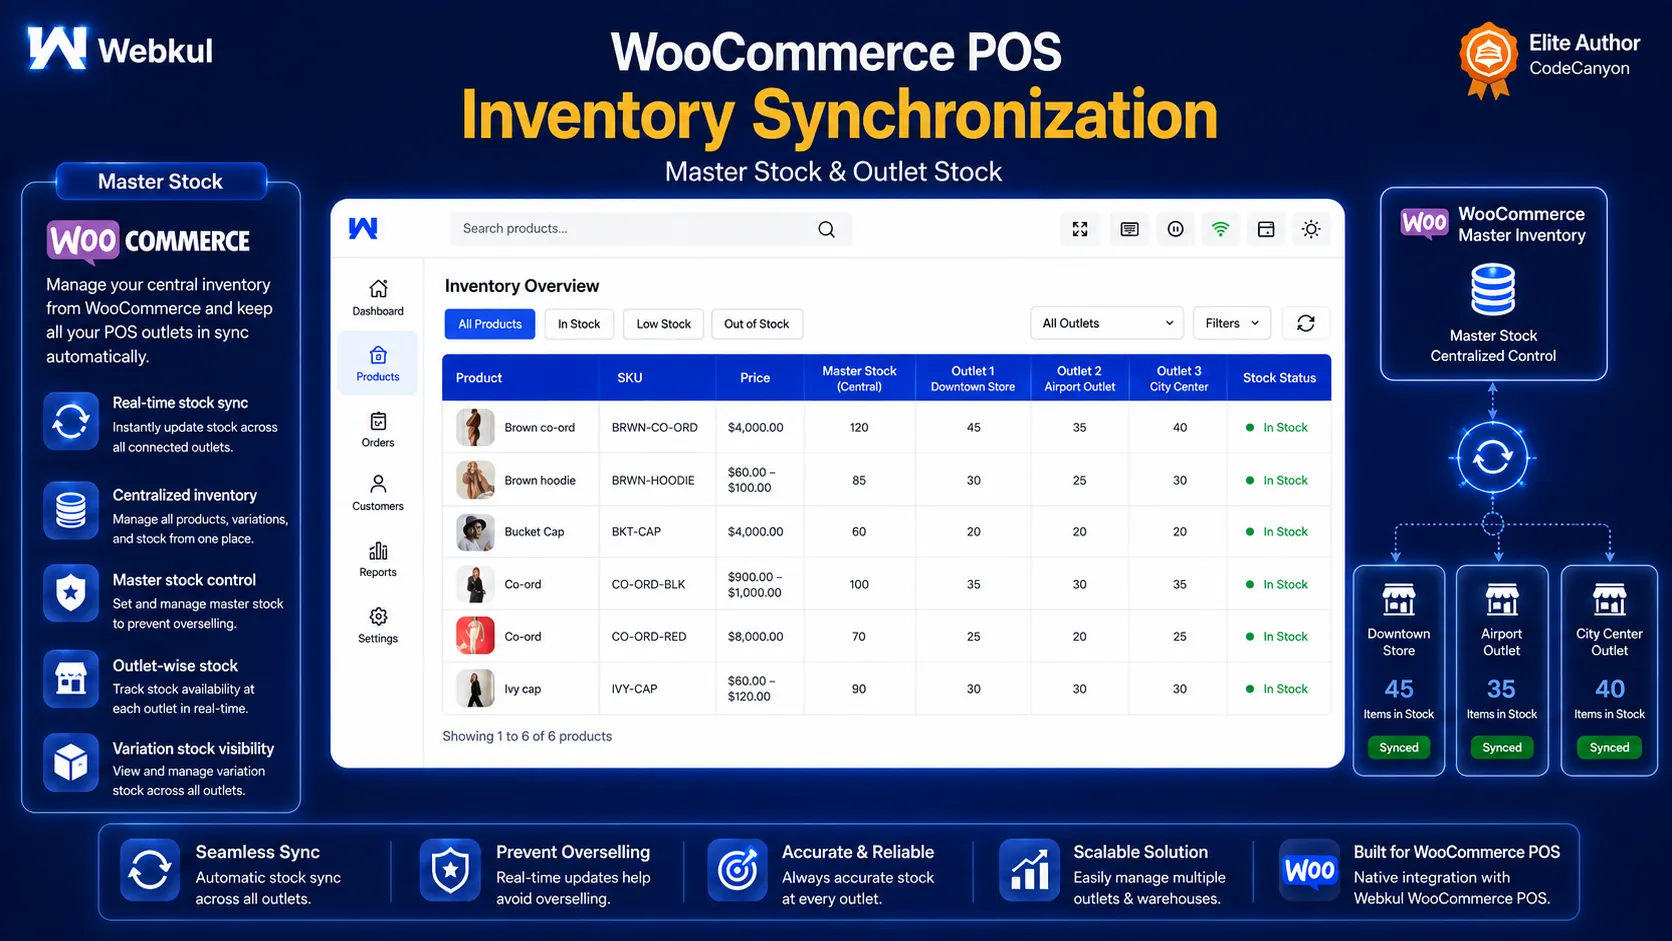
Task: Click the Wi-Fi connection status icon
Action: (1220, 229)
